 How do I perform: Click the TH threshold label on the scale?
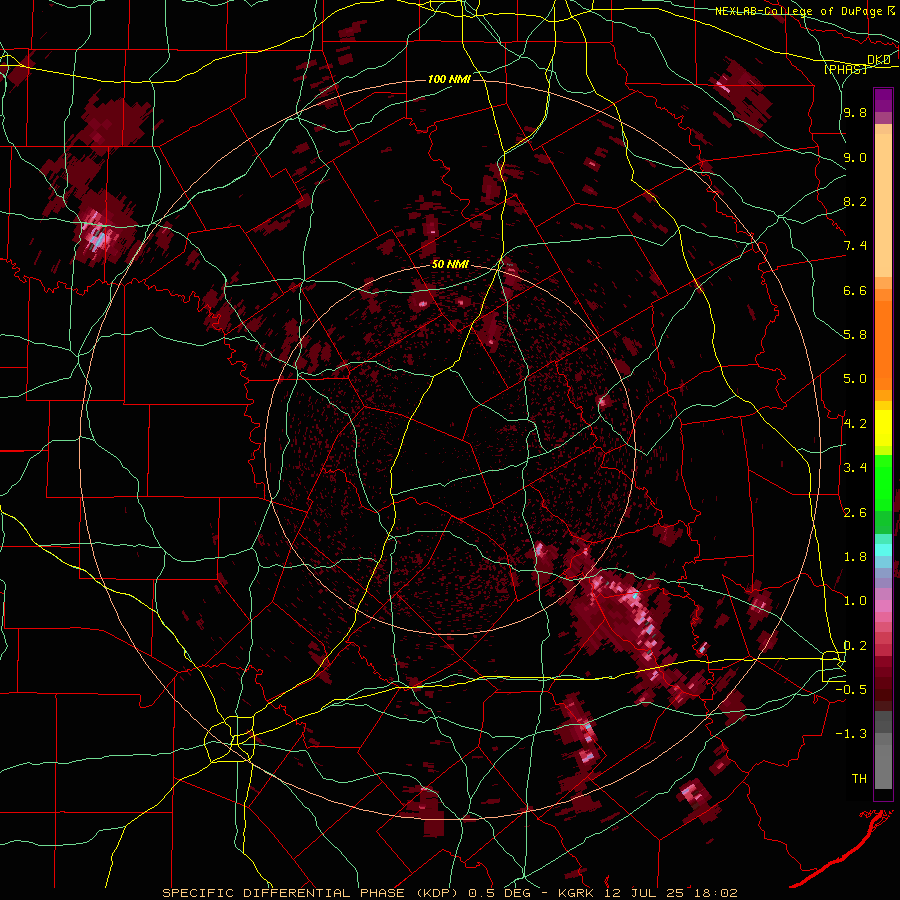point(859,779)
